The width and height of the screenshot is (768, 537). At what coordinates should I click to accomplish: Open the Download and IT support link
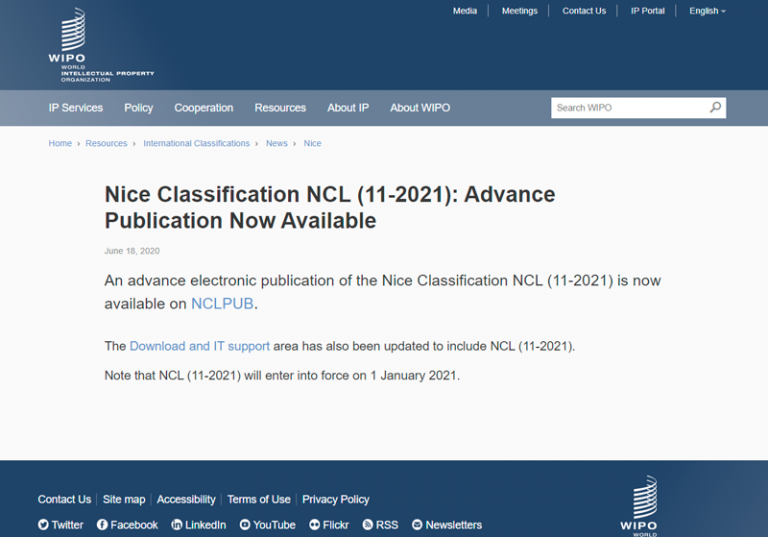click(x=199, y=346)
